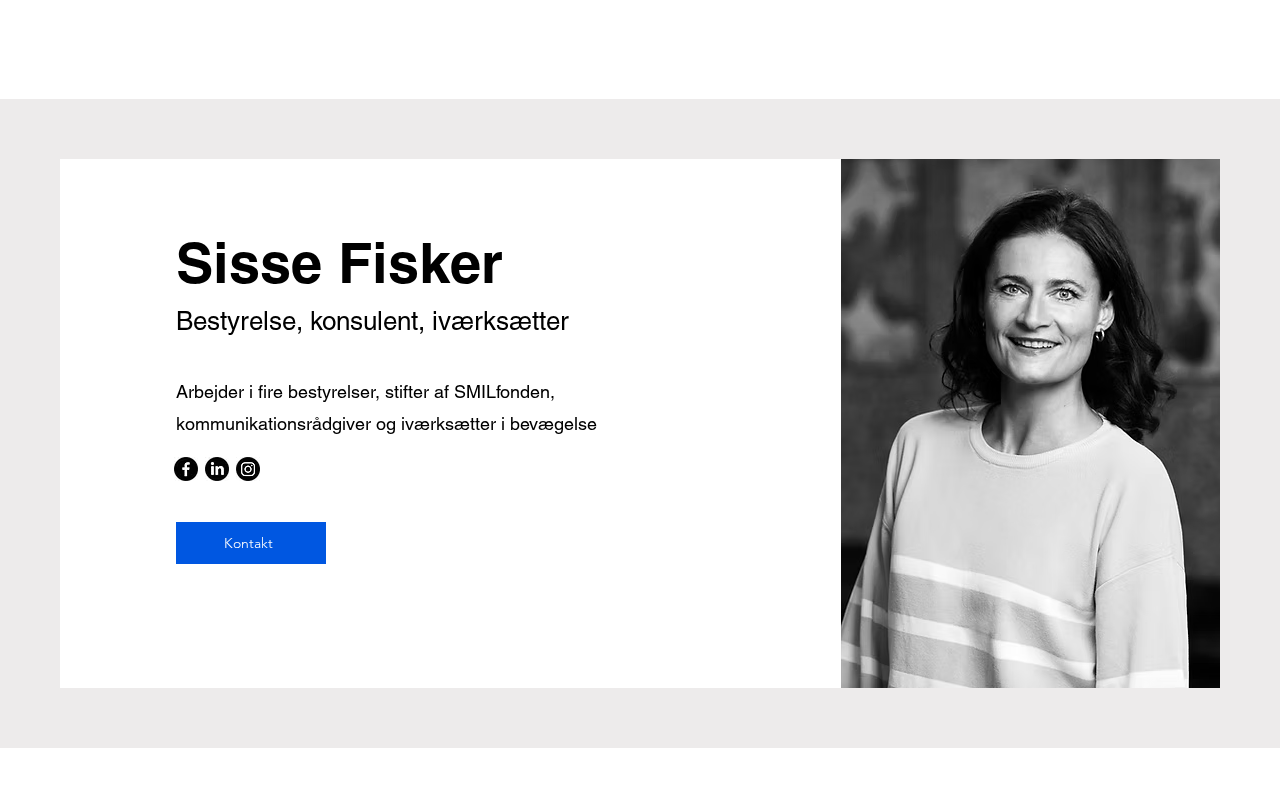The image size is (1280, 800).
Task: Click the word "Fisker" in the heading
Action: pyautogui.click(x=420, y=264)
